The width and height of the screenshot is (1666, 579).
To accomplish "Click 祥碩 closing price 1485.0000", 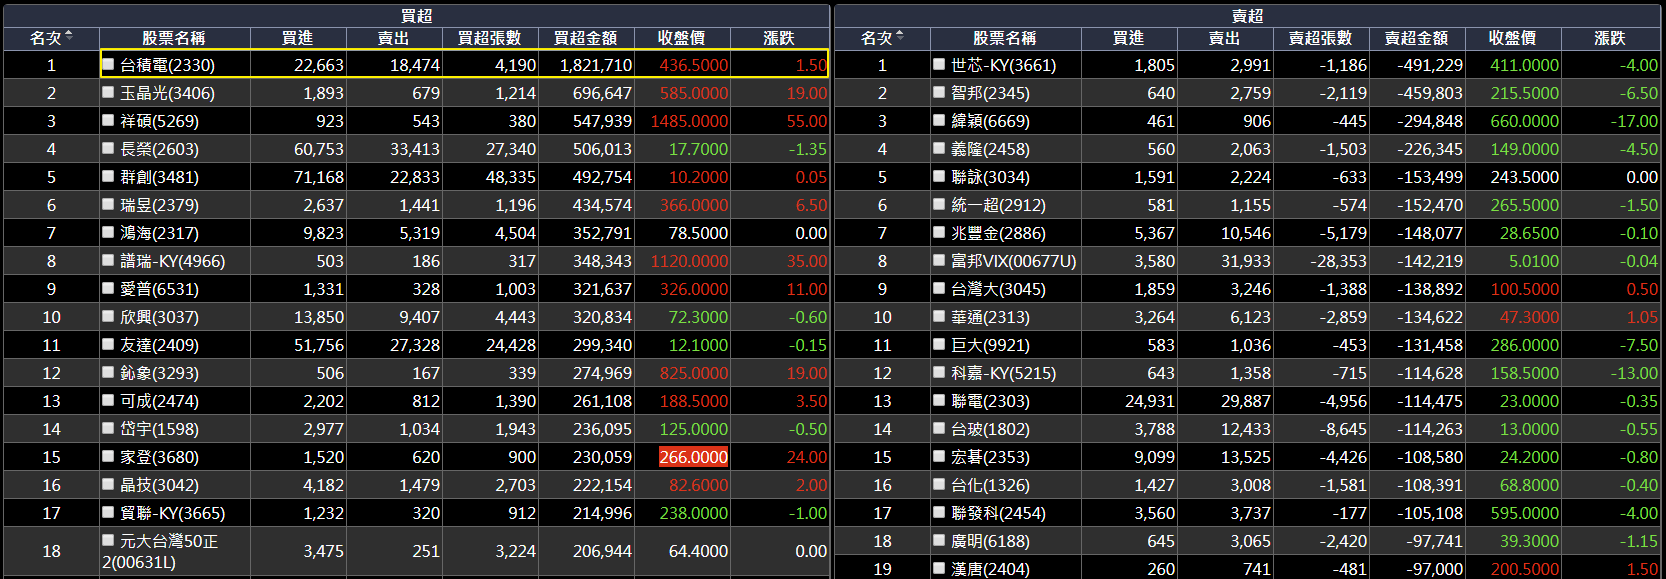I will point(689,121).
